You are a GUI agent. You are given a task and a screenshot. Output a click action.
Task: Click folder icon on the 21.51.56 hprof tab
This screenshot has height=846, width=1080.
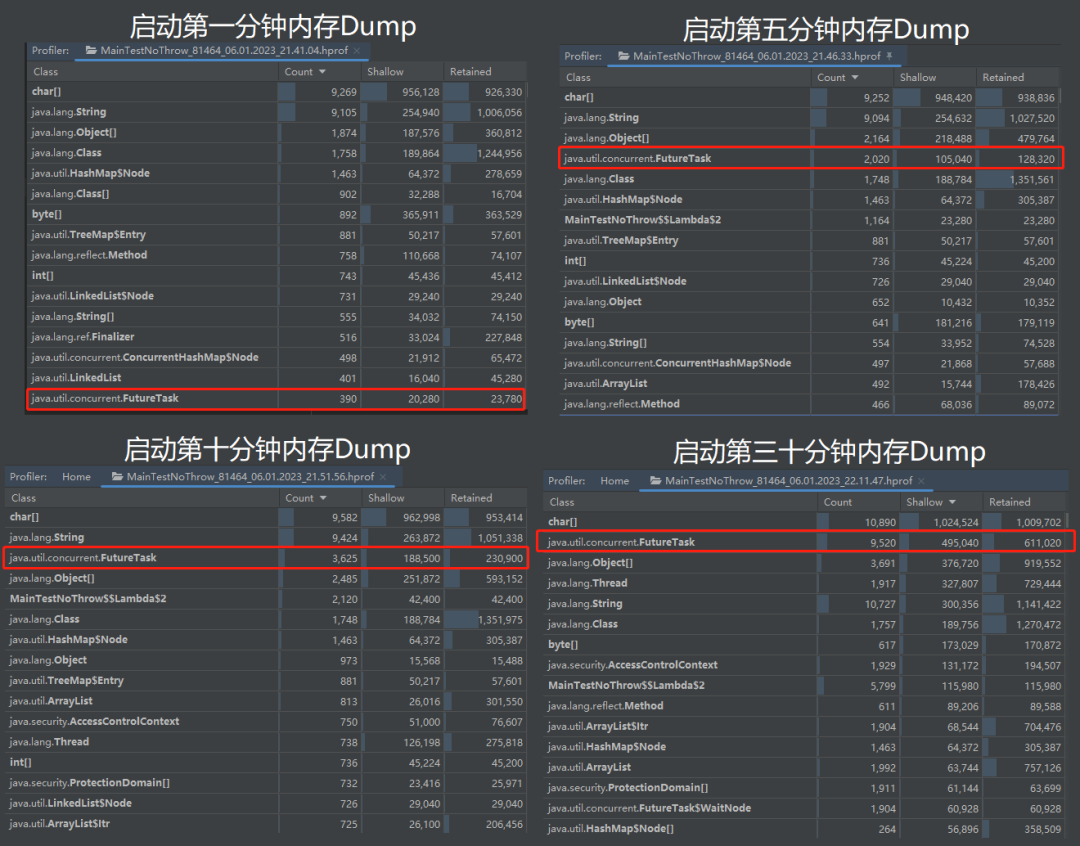tap(117, 477)
